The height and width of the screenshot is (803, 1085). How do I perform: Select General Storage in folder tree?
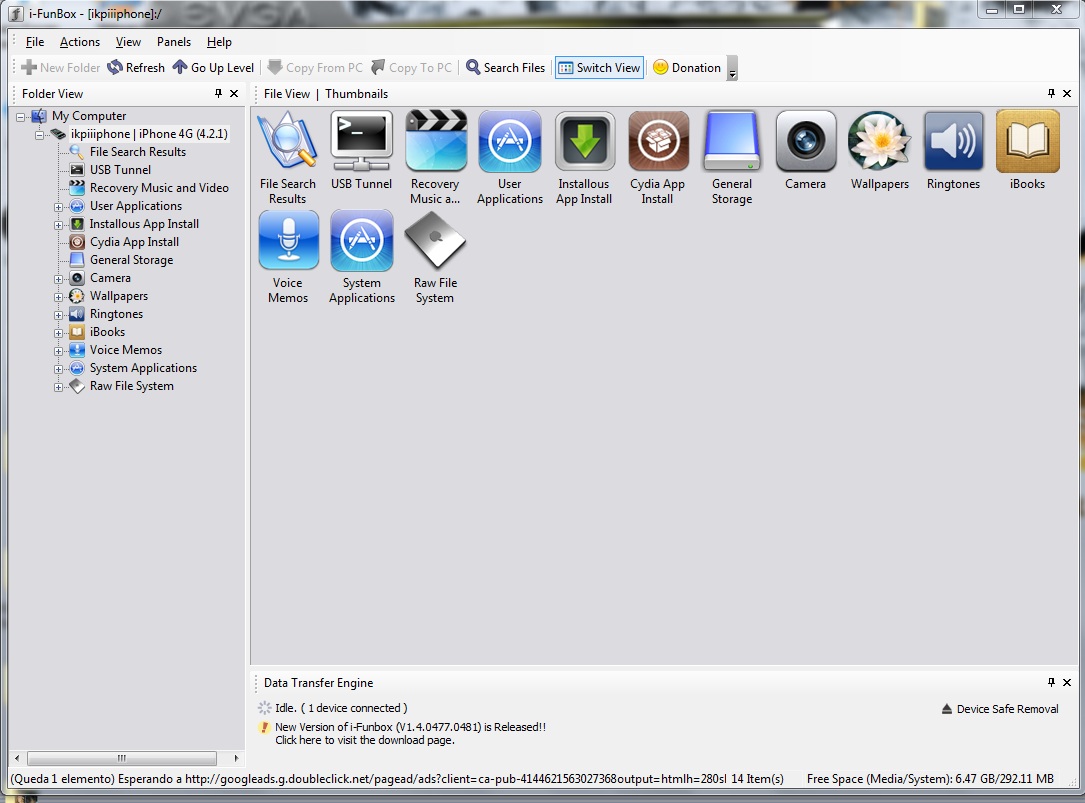tap(131, 260)
